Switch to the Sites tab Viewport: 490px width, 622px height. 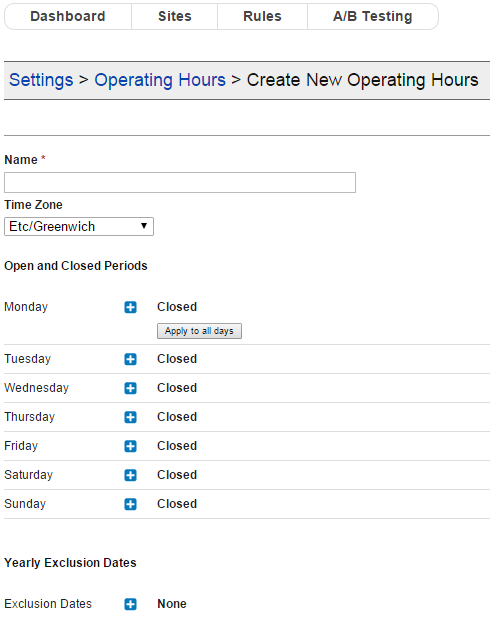[x=175, y=16]
